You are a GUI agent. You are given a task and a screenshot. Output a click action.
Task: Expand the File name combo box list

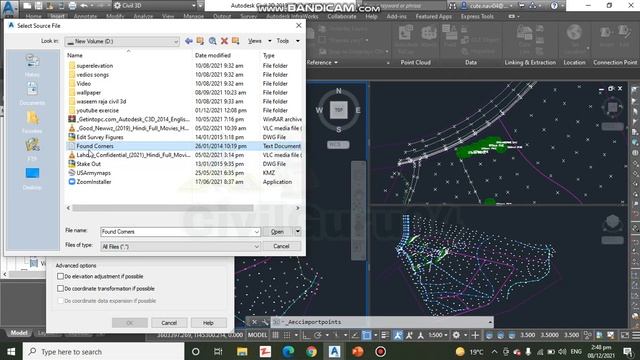click(256, 232)
